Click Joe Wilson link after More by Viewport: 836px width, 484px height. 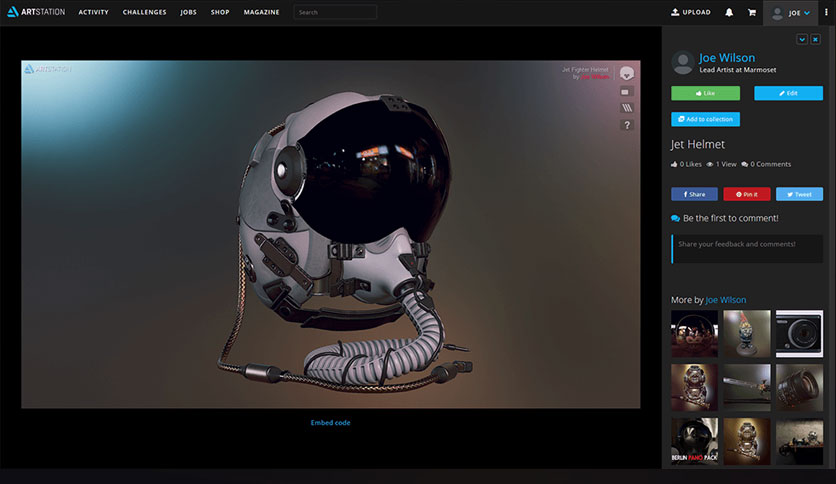click(726, 300)
